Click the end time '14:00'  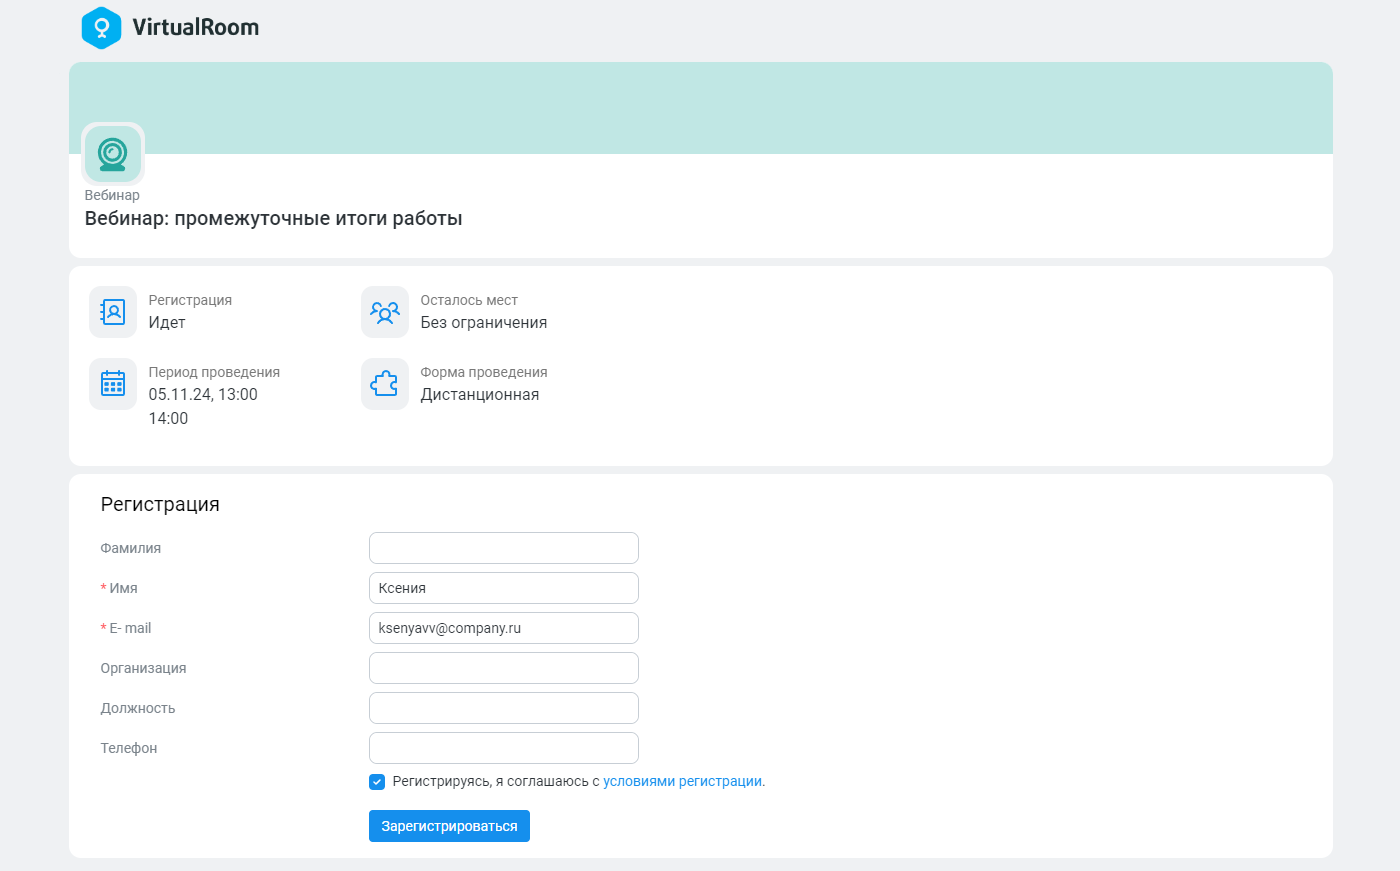coord(168,419)
